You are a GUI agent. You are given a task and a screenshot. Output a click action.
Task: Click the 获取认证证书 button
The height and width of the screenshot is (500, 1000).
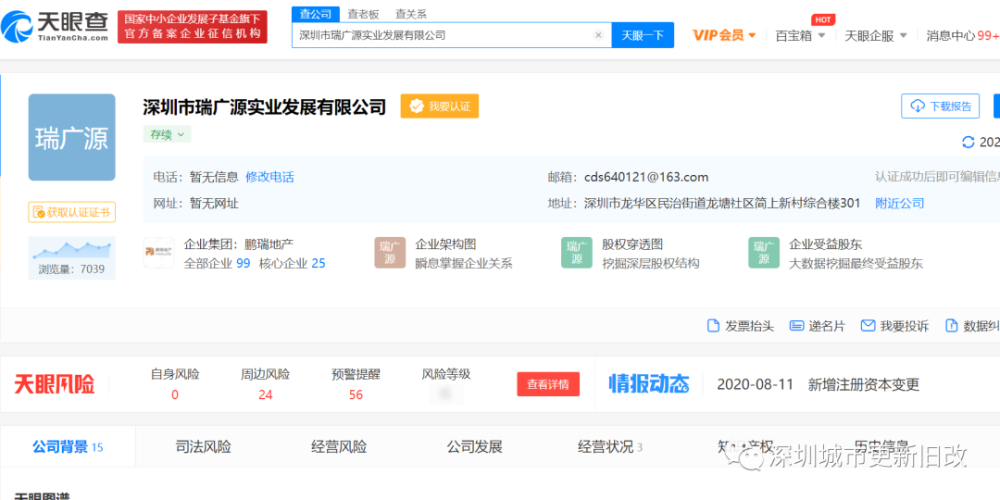(71, 212)
